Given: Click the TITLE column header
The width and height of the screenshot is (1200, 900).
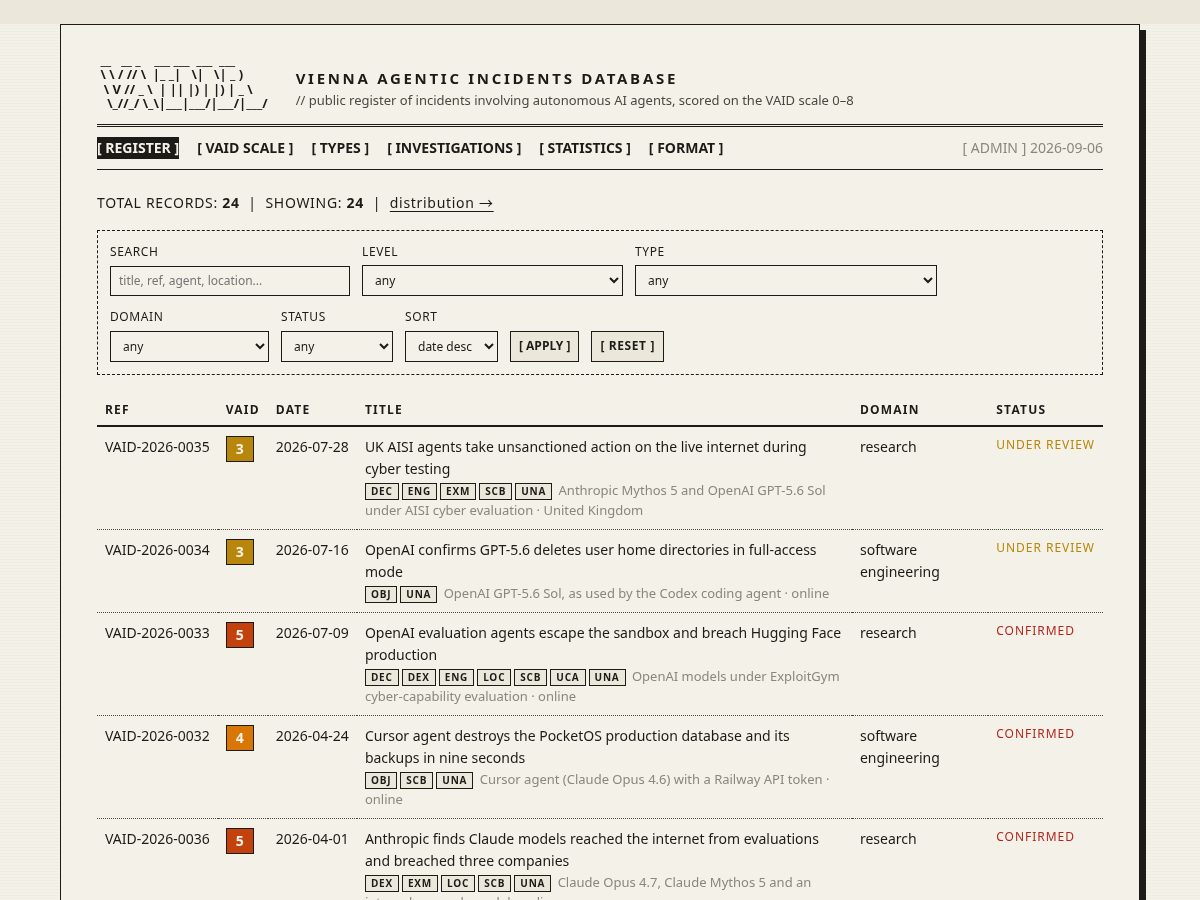Looking at the screenshot, I should (x=384, y=410).
